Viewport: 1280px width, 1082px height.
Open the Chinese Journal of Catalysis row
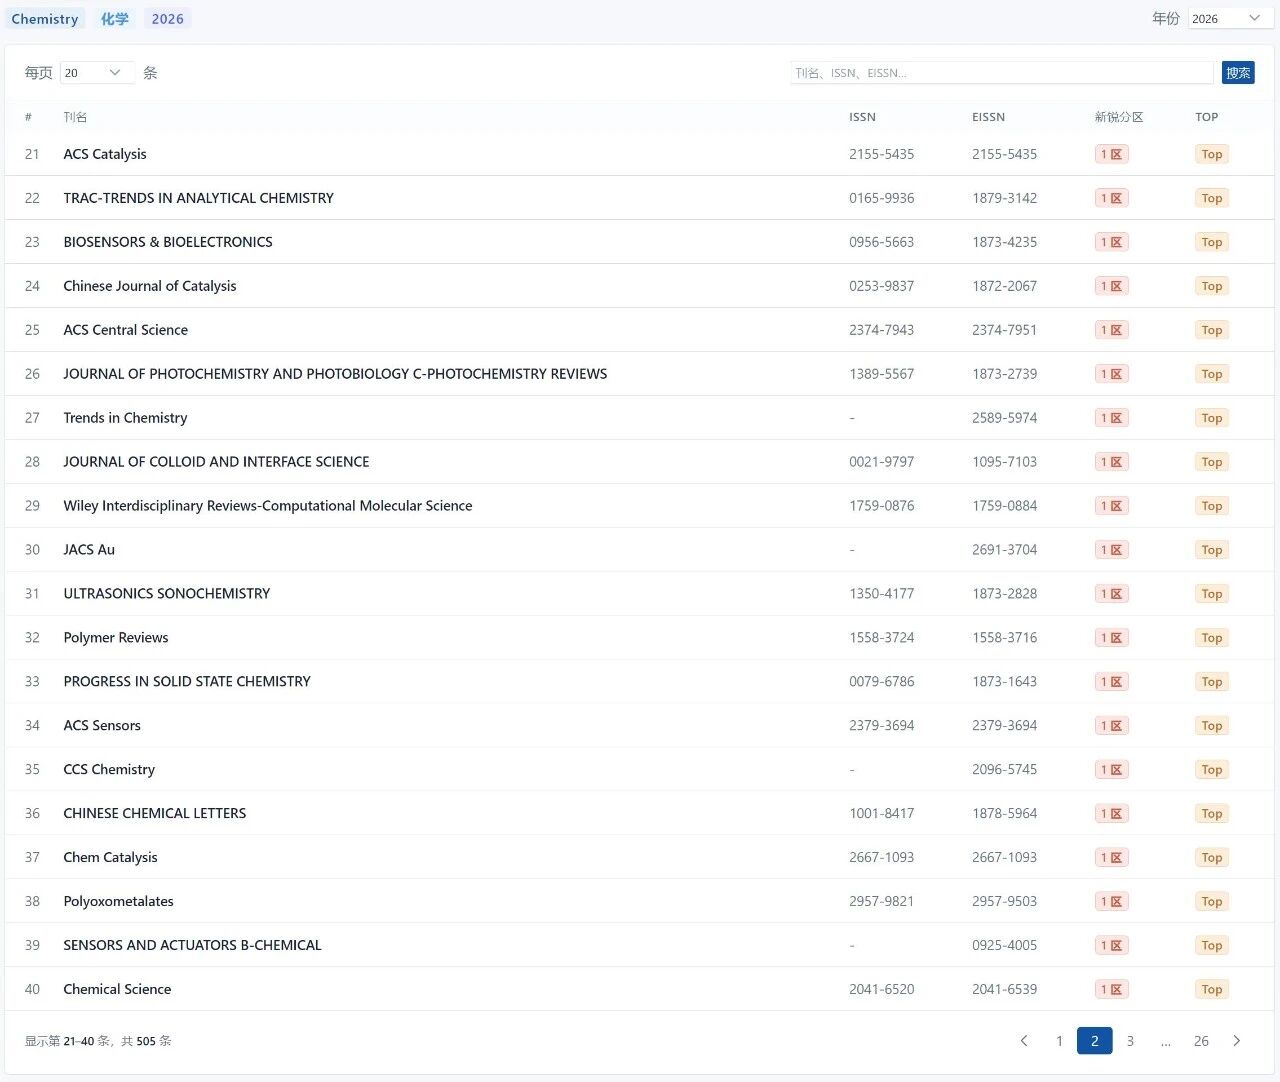[150, 286]
